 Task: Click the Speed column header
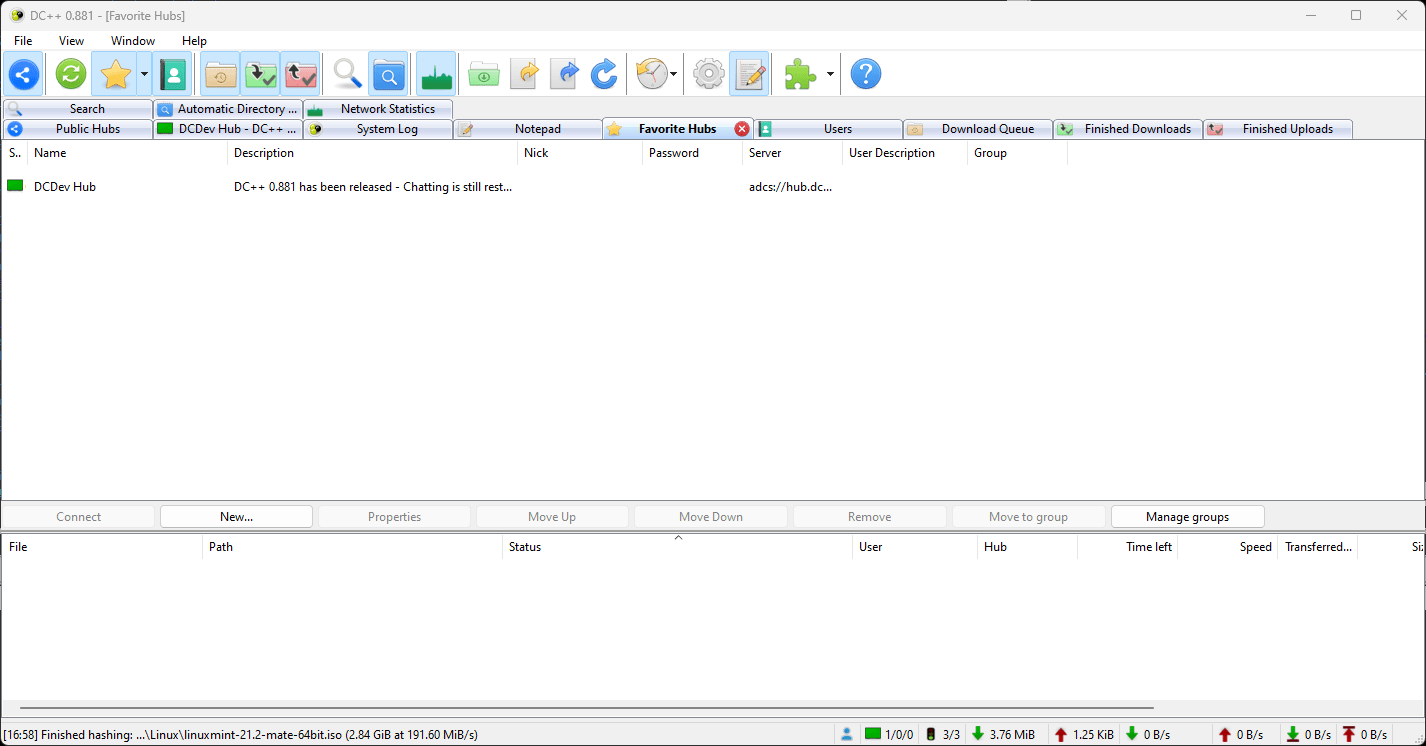pyautogui.click(x=1227, y=547)
